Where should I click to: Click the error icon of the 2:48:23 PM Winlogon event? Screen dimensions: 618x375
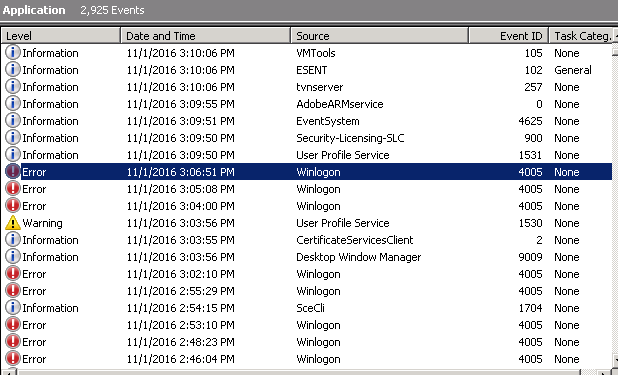(x=13, y=341)
